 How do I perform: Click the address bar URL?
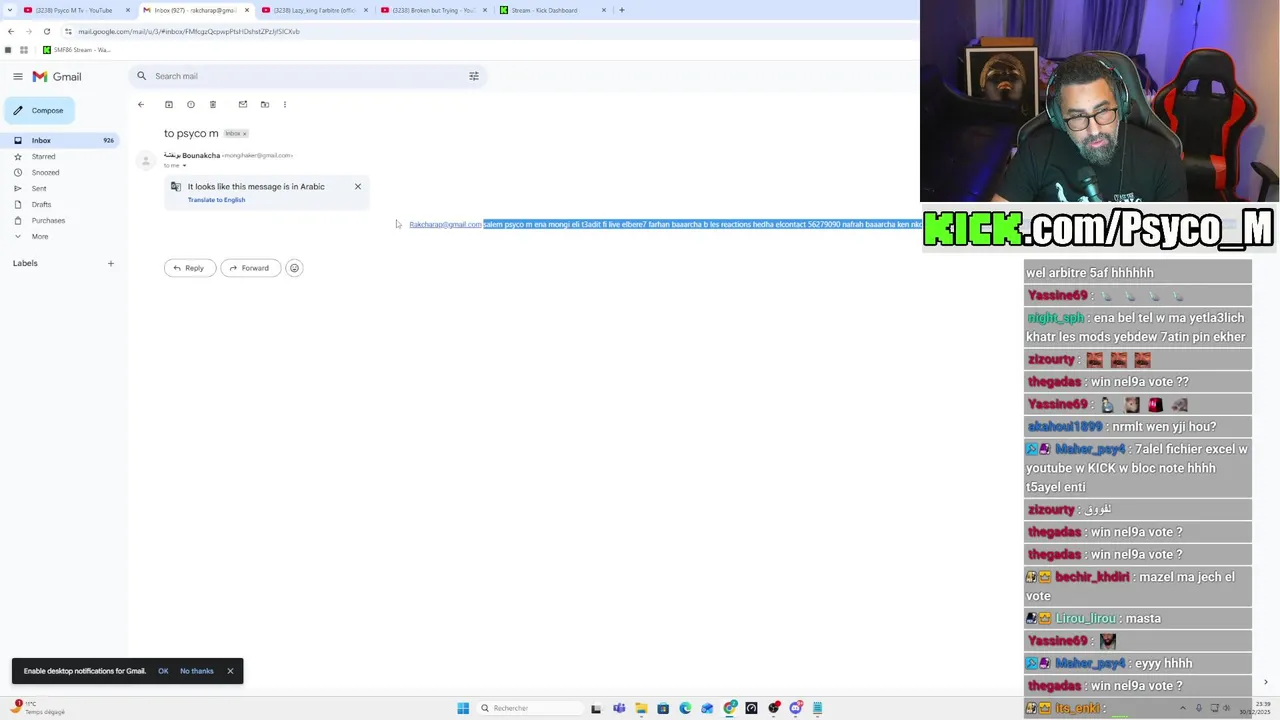[189, 31]
